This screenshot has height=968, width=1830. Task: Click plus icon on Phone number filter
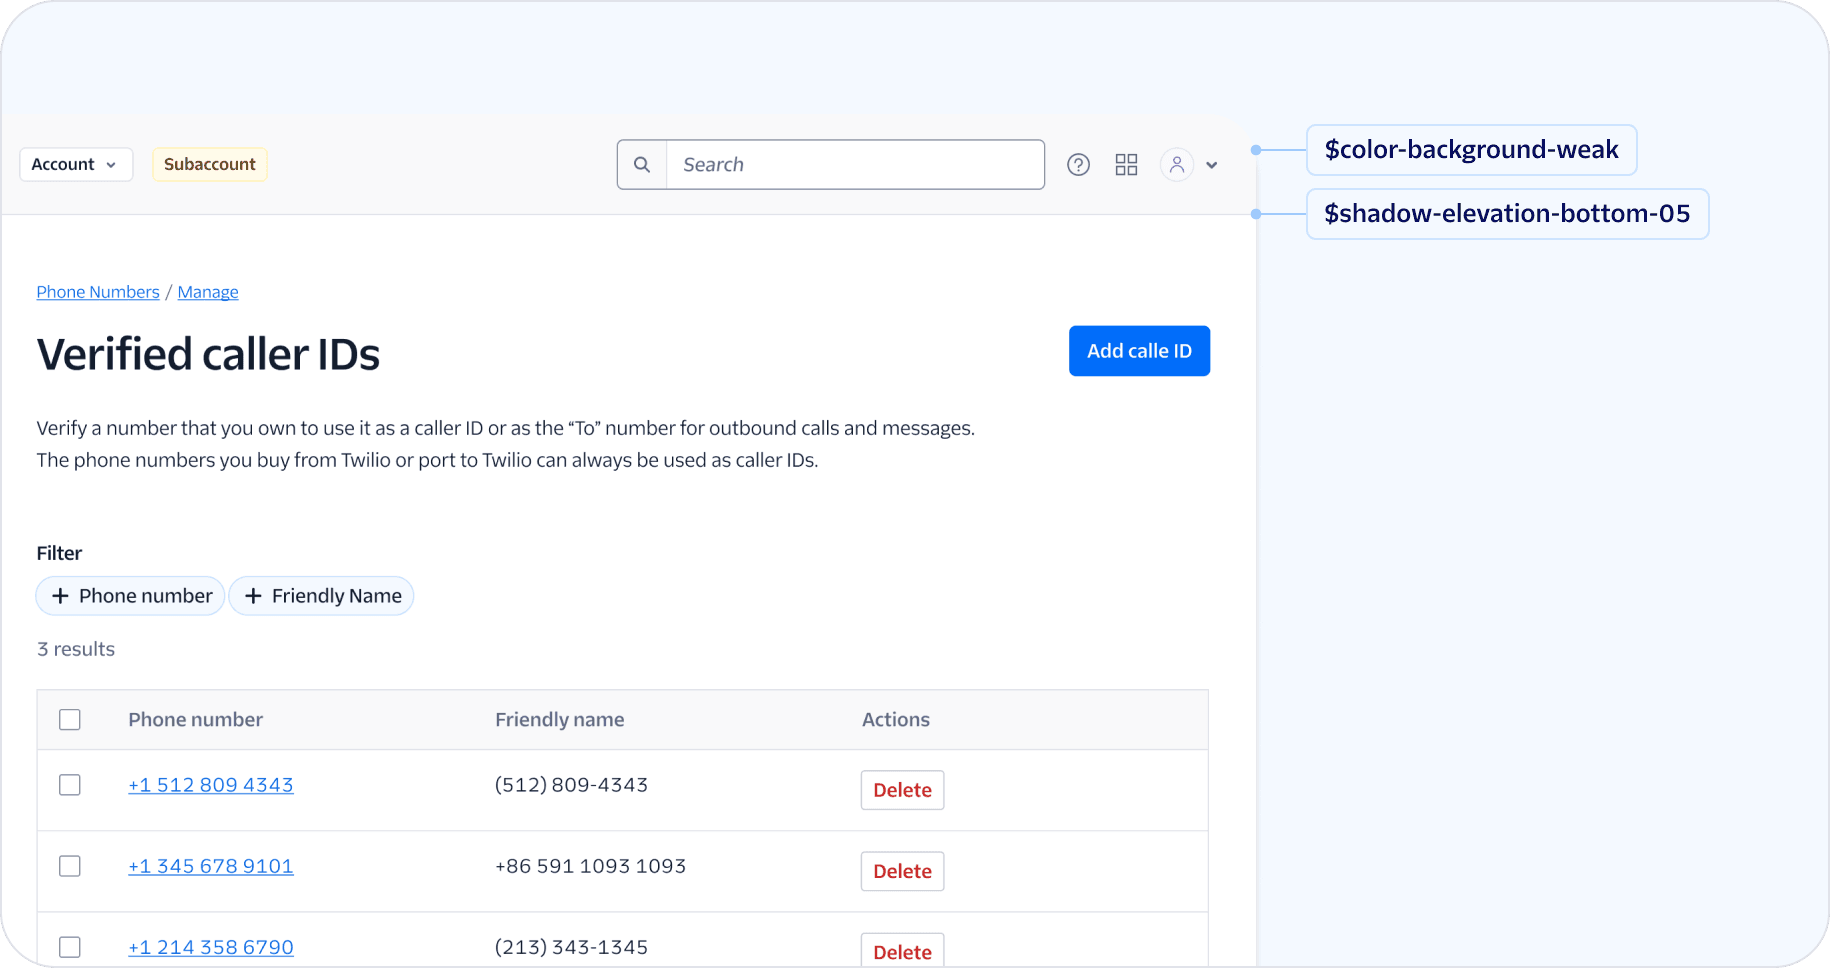click(x=60, y=596)
